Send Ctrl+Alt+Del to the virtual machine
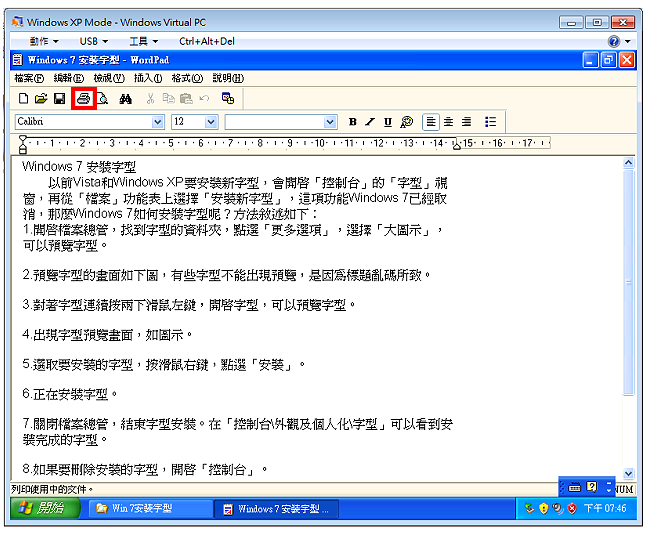648x533 pixels. (x=207, y=41)
